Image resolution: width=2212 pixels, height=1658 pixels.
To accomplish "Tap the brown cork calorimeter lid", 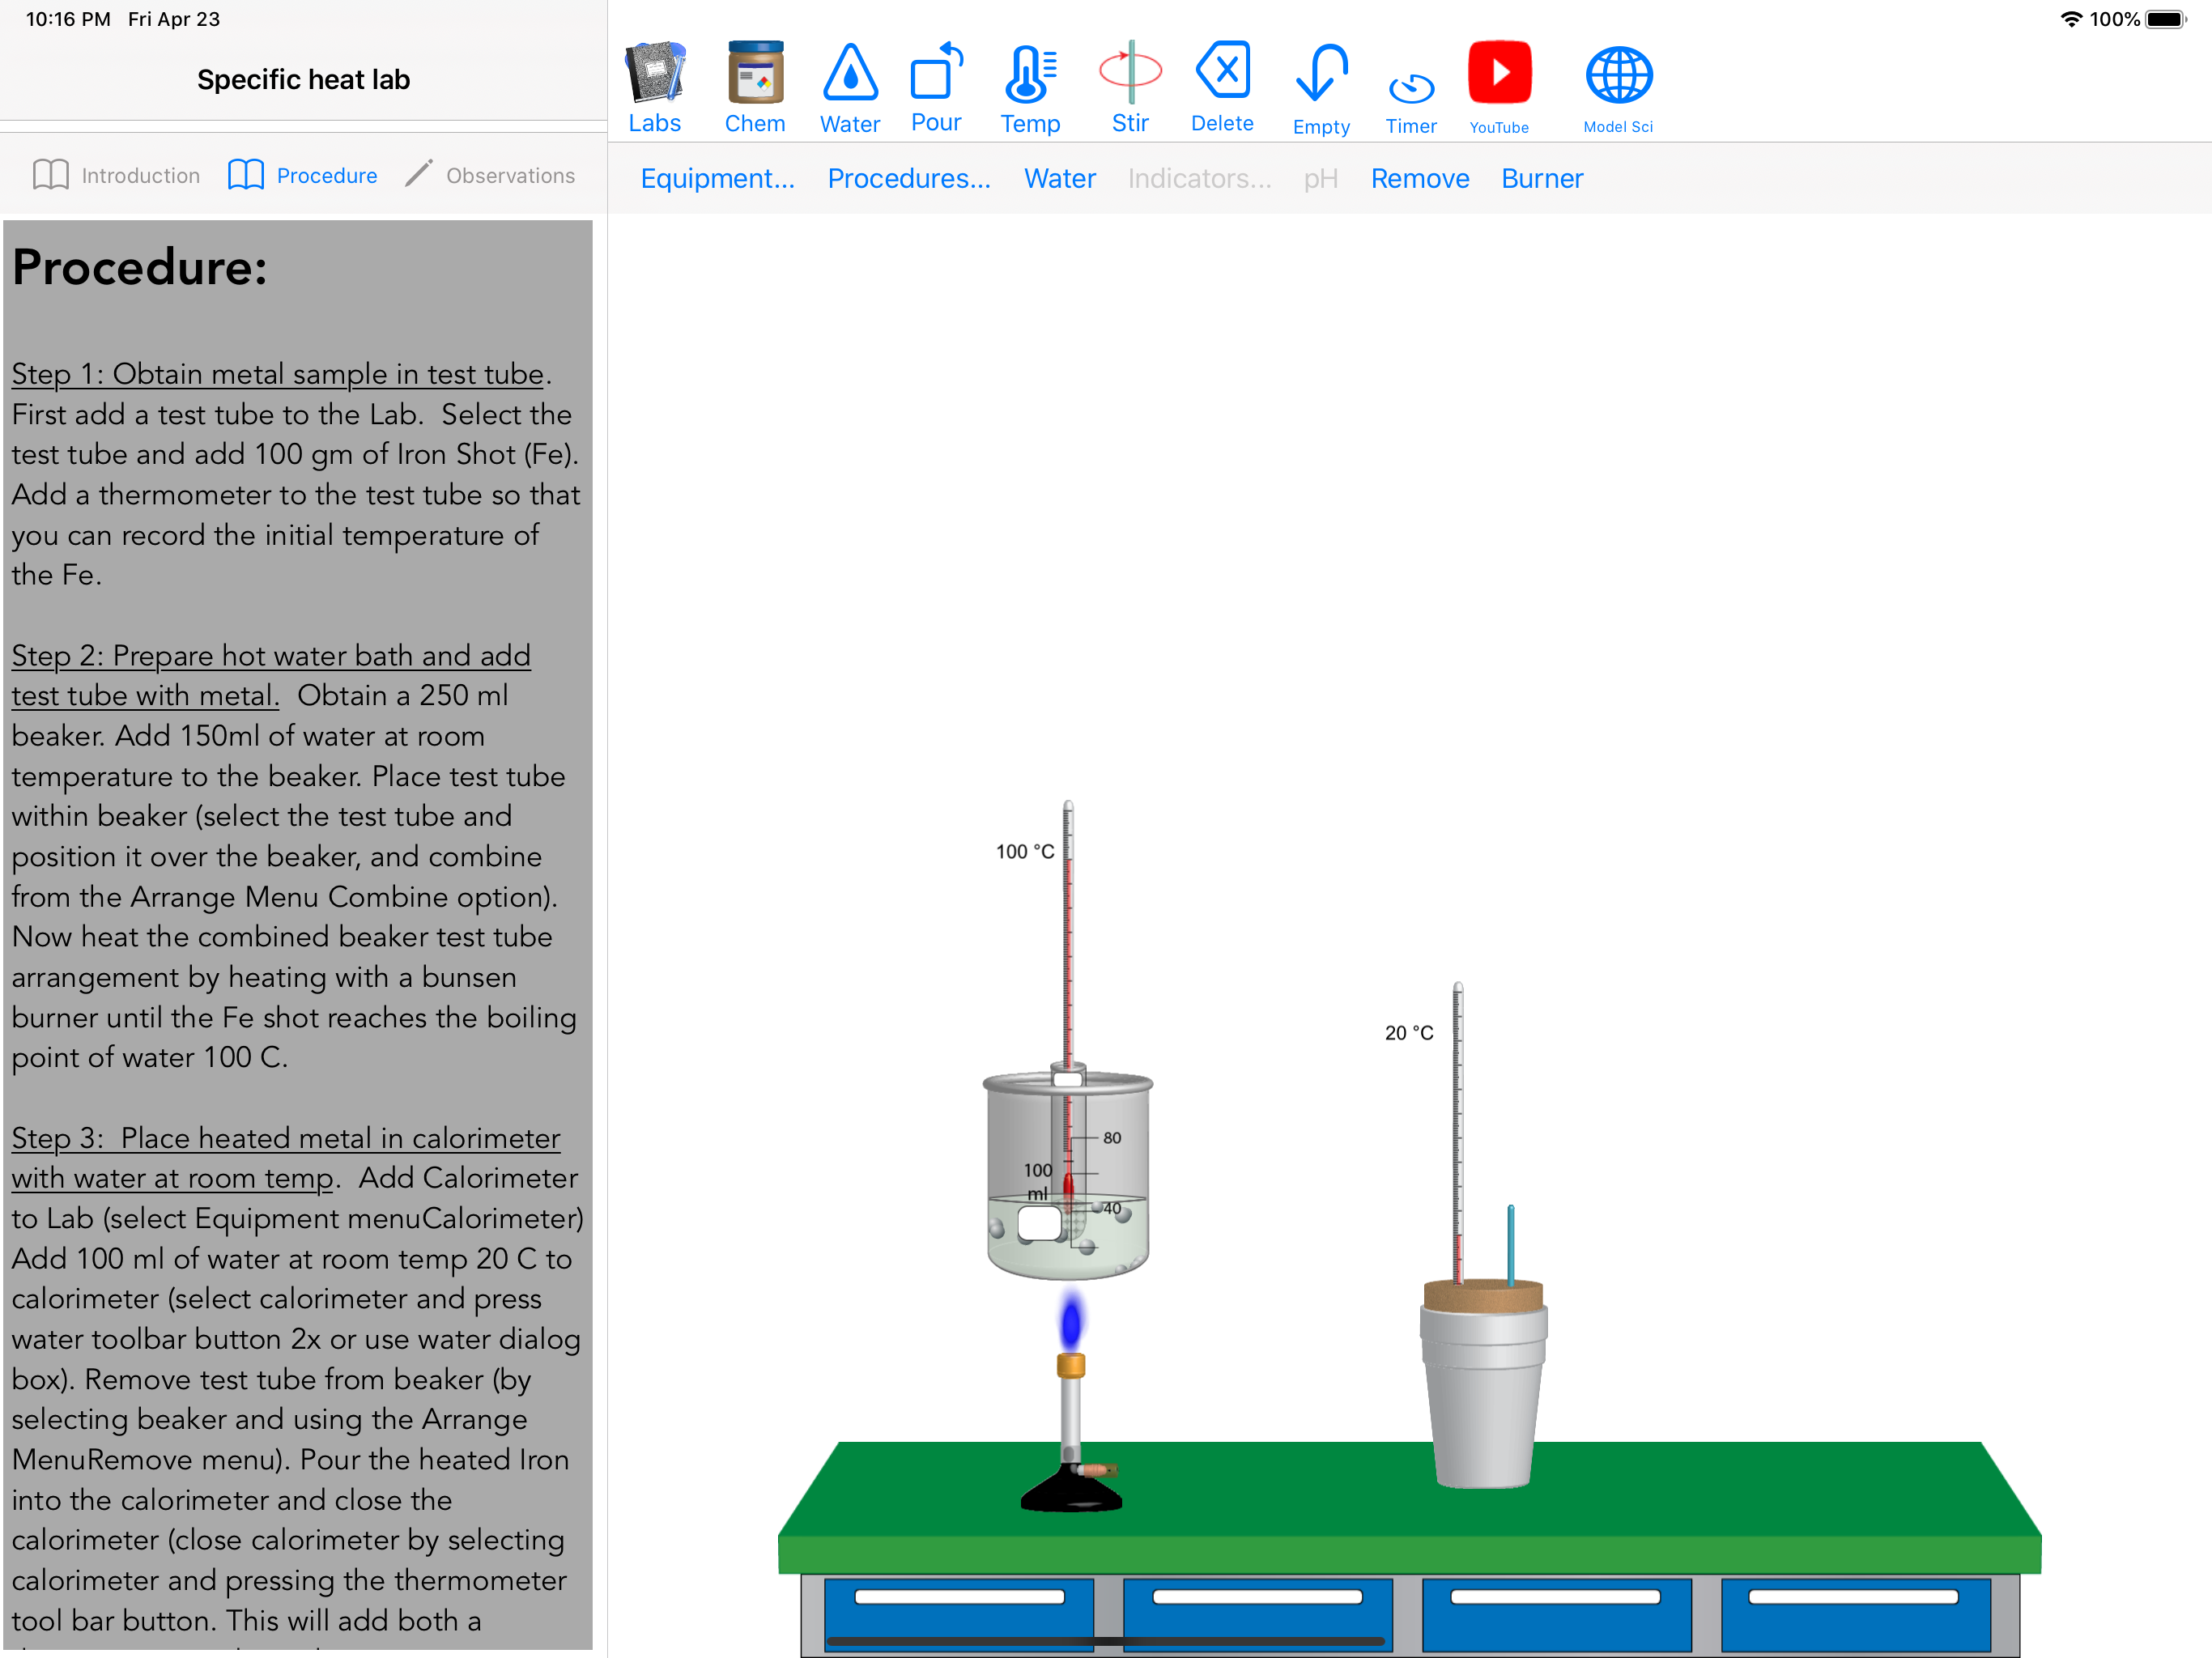I will coord(1483,1295).
